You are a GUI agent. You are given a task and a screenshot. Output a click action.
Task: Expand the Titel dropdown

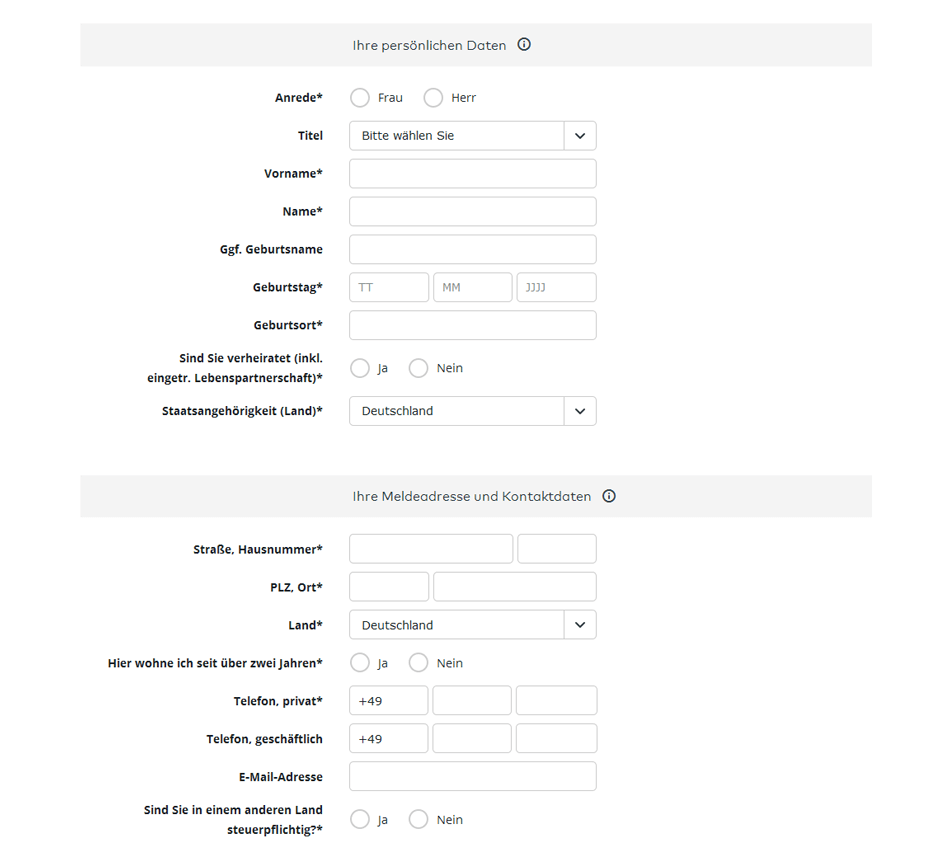(473, 136)
